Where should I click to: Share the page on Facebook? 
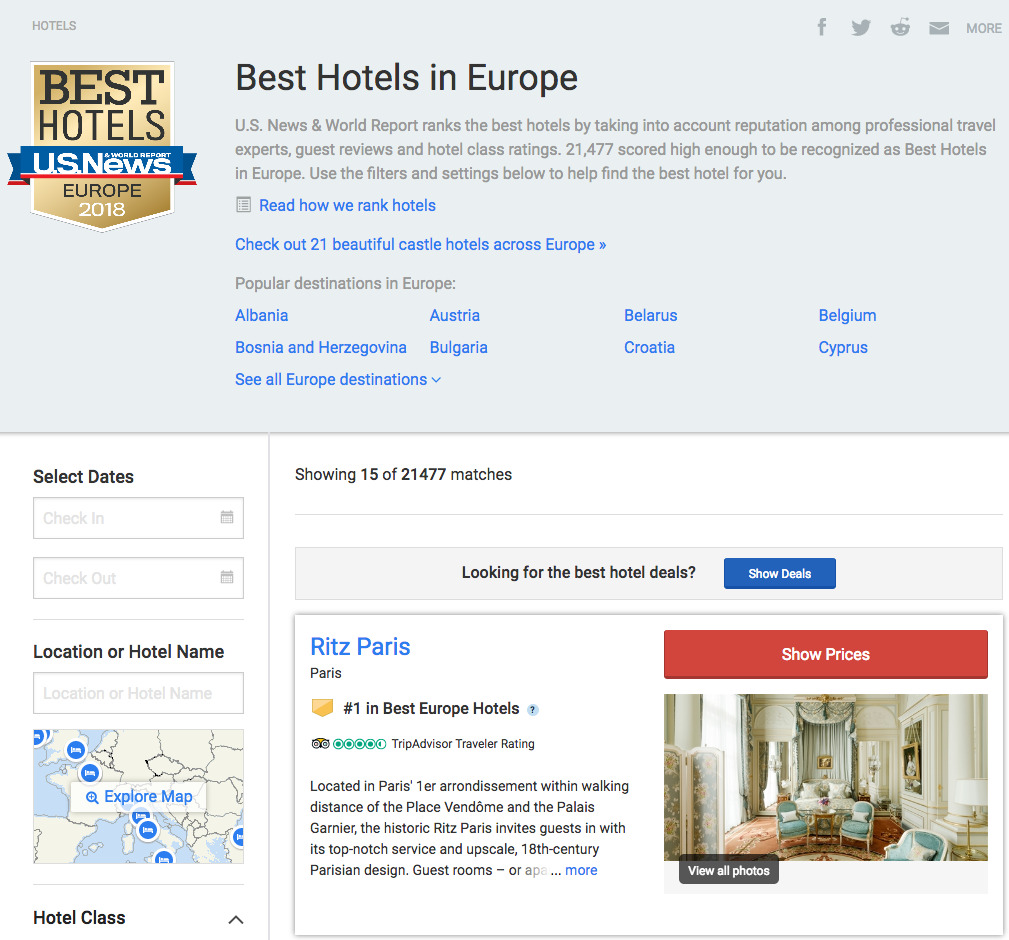point(822,27)
